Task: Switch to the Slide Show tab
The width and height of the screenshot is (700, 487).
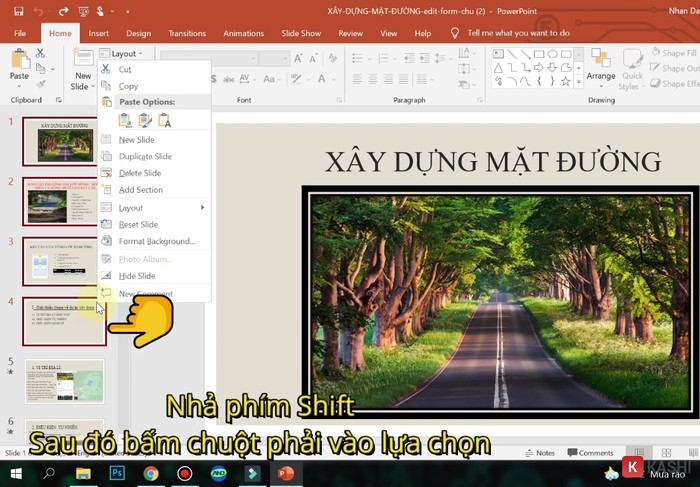Action: click(x=301, y=33)
